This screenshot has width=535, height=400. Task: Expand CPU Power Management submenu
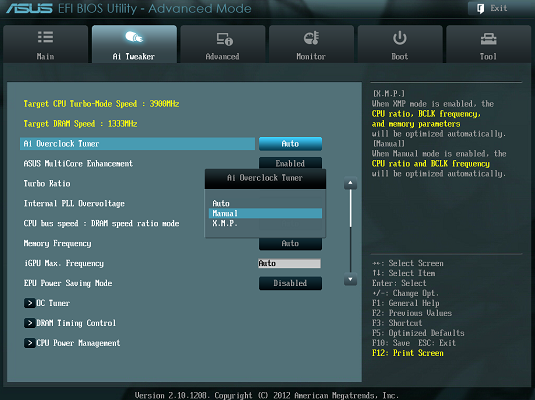[x=72, y=343]
